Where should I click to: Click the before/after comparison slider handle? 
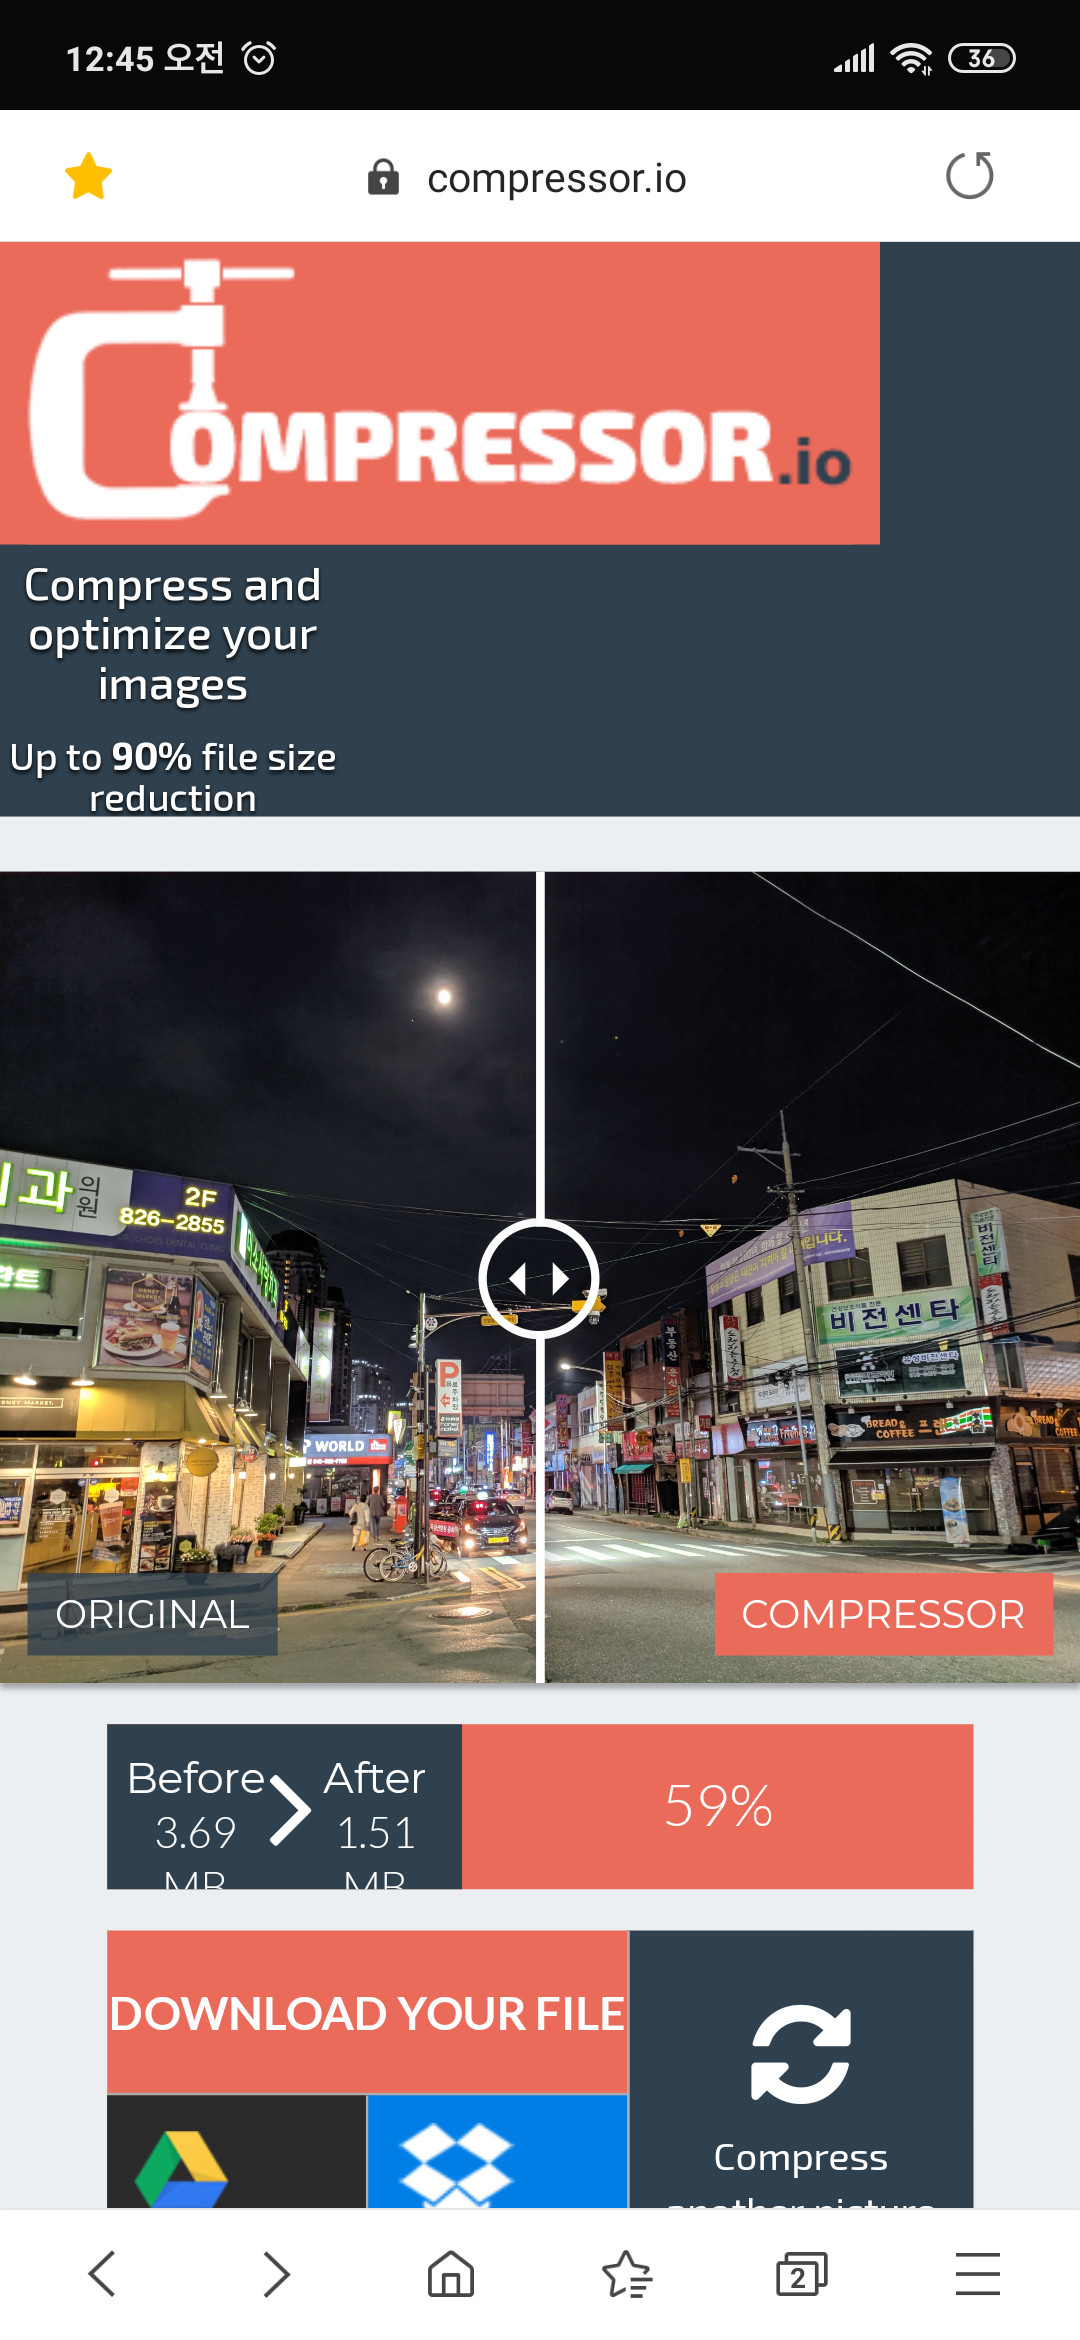[x=540, y=1278]
